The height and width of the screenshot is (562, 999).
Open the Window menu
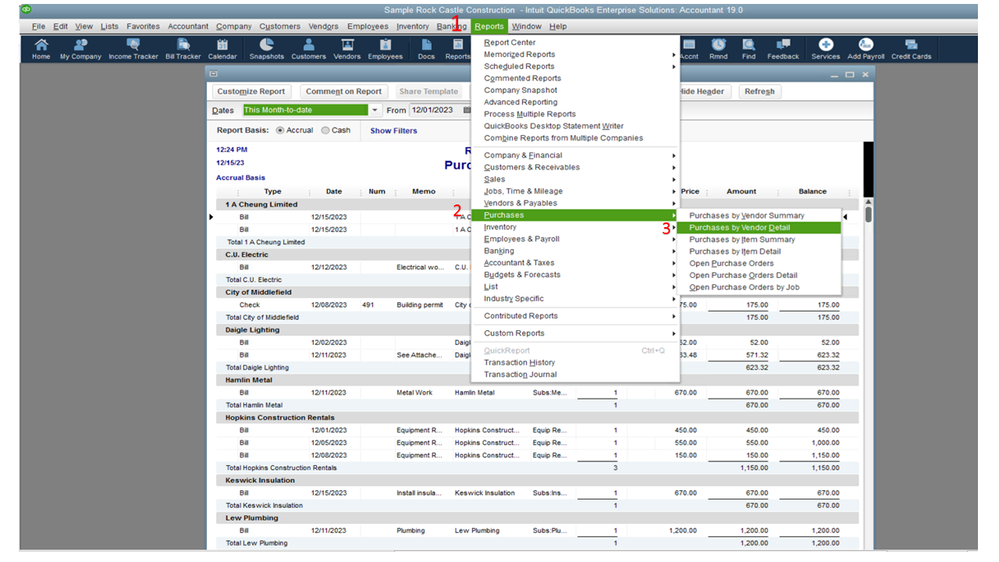click(x=526, y=26)
